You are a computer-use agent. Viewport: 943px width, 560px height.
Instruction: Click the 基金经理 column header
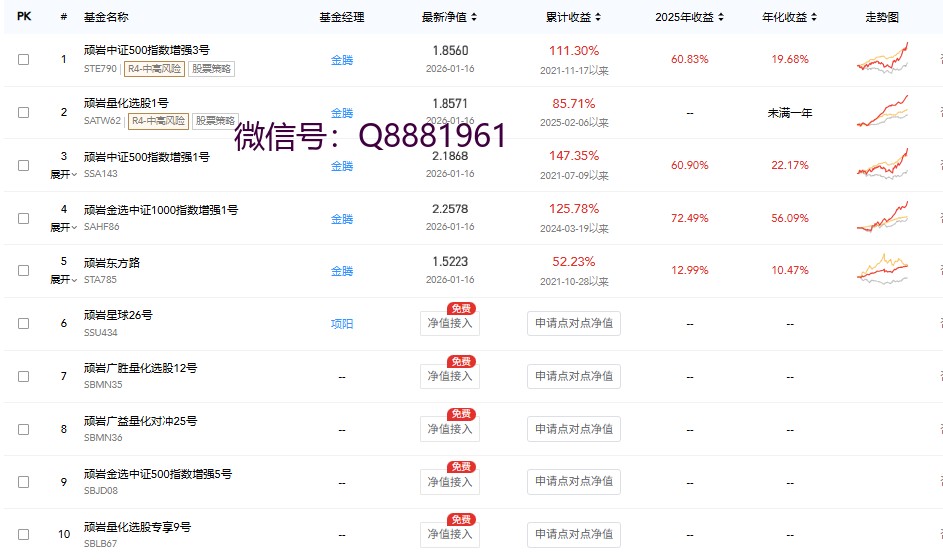(342, 17)
